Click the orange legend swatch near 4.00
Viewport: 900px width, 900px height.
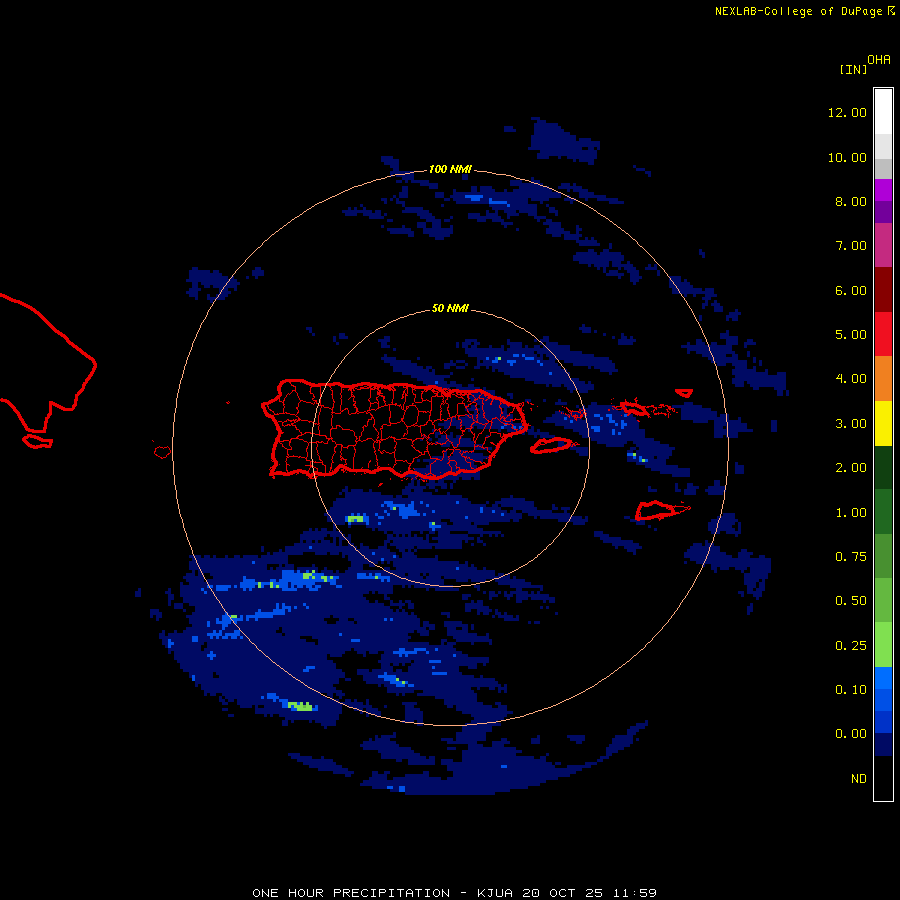coord(883,379)
